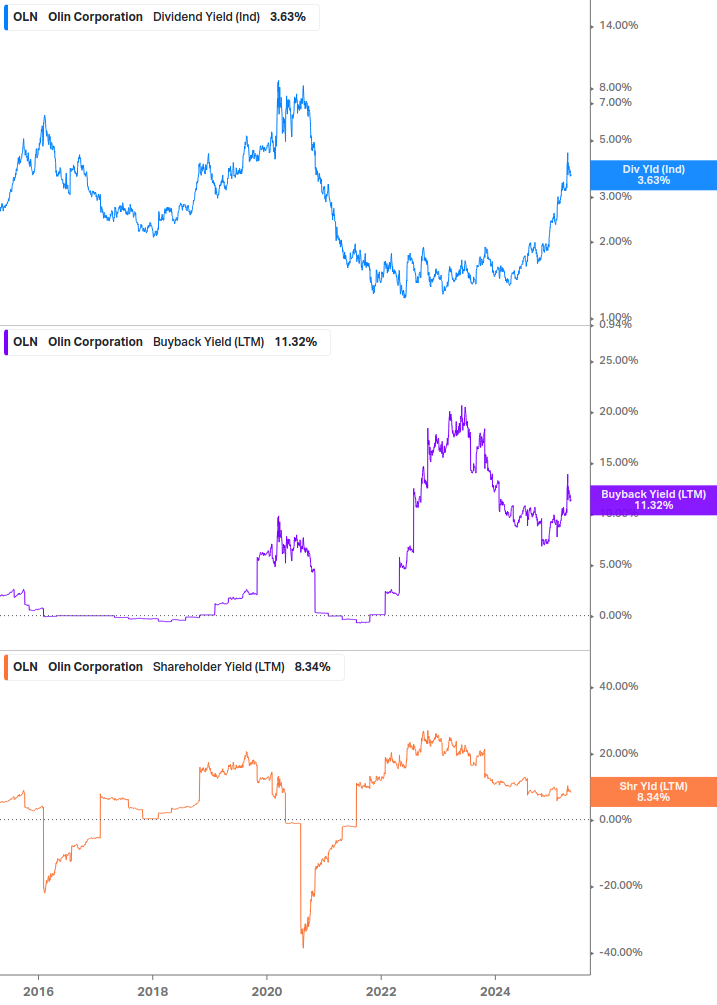
Task: Click the -40.00% shareholder yield axis label
Action: click(x=620, y=952)
